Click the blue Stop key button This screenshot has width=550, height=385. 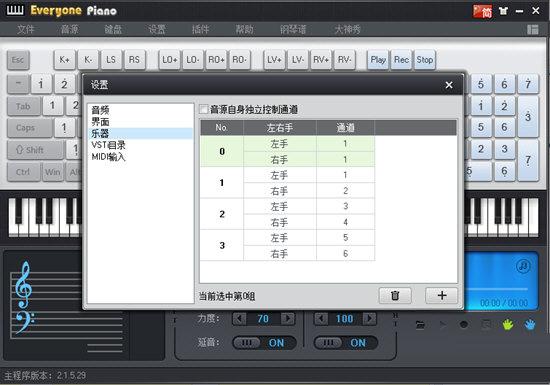tap(424, 60)
